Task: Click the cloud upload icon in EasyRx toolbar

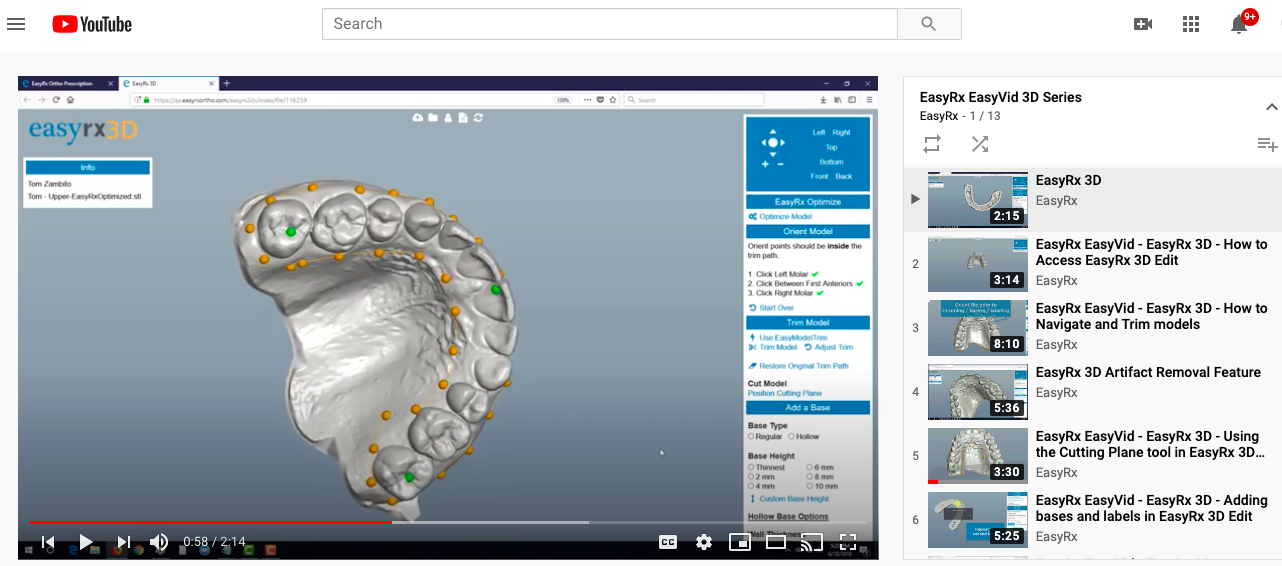Action: click(x=418, y=118)
